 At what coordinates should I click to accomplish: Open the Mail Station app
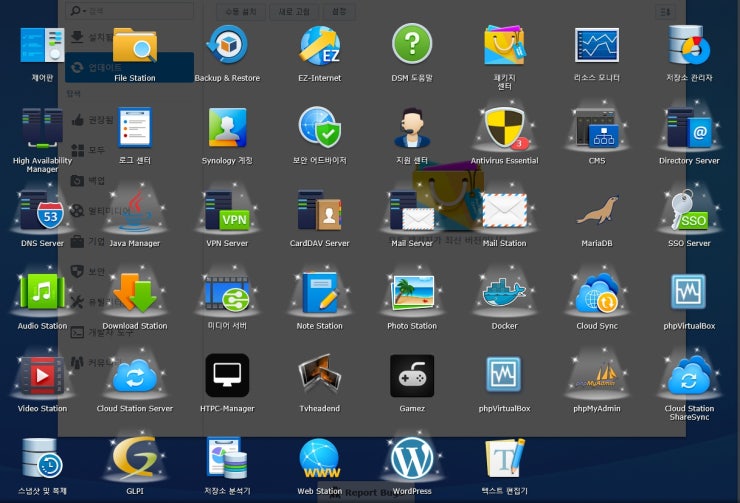pos(505,210)
